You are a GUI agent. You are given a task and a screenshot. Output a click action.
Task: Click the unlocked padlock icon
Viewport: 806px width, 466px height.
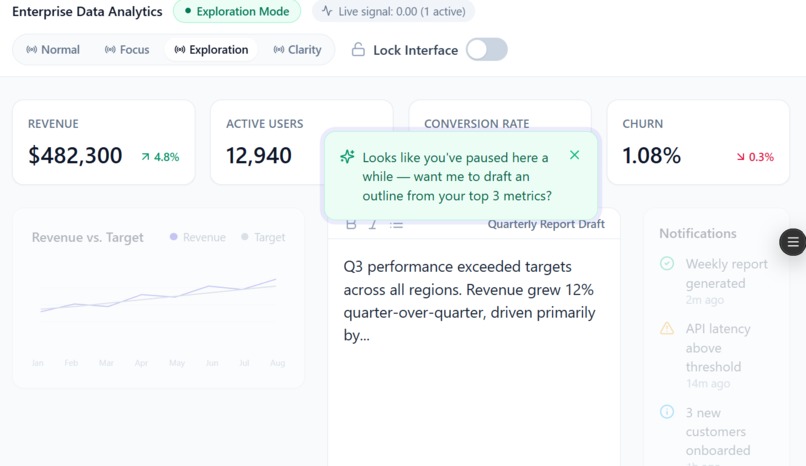358,50
